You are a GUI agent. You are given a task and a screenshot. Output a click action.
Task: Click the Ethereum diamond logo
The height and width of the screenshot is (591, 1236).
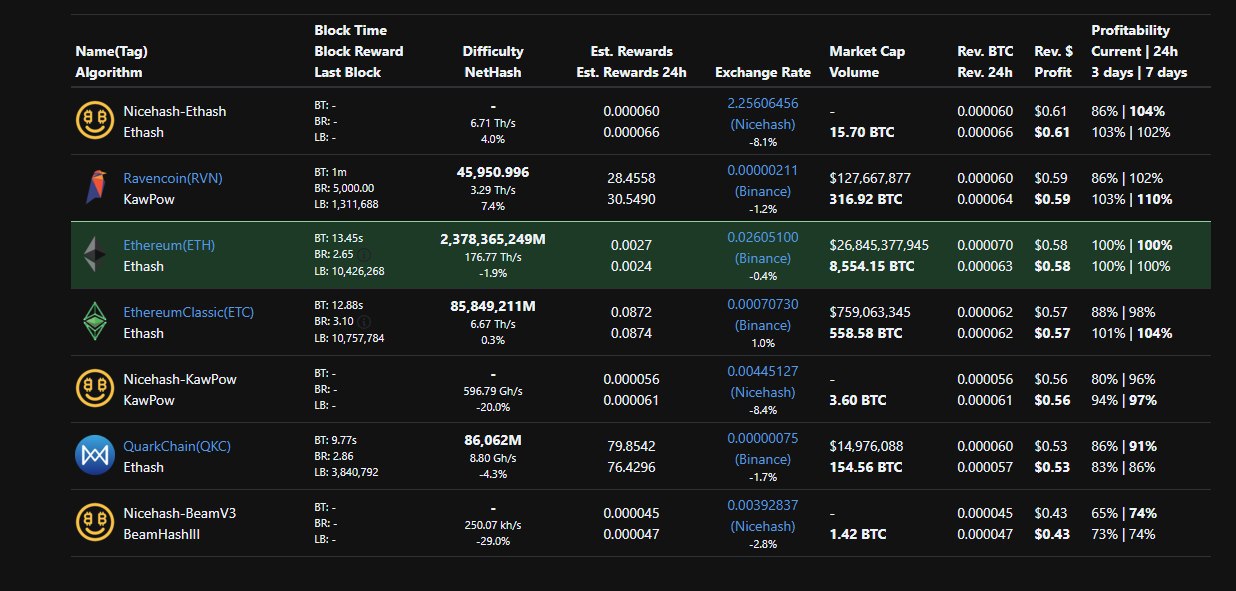[x=95, y=255]
